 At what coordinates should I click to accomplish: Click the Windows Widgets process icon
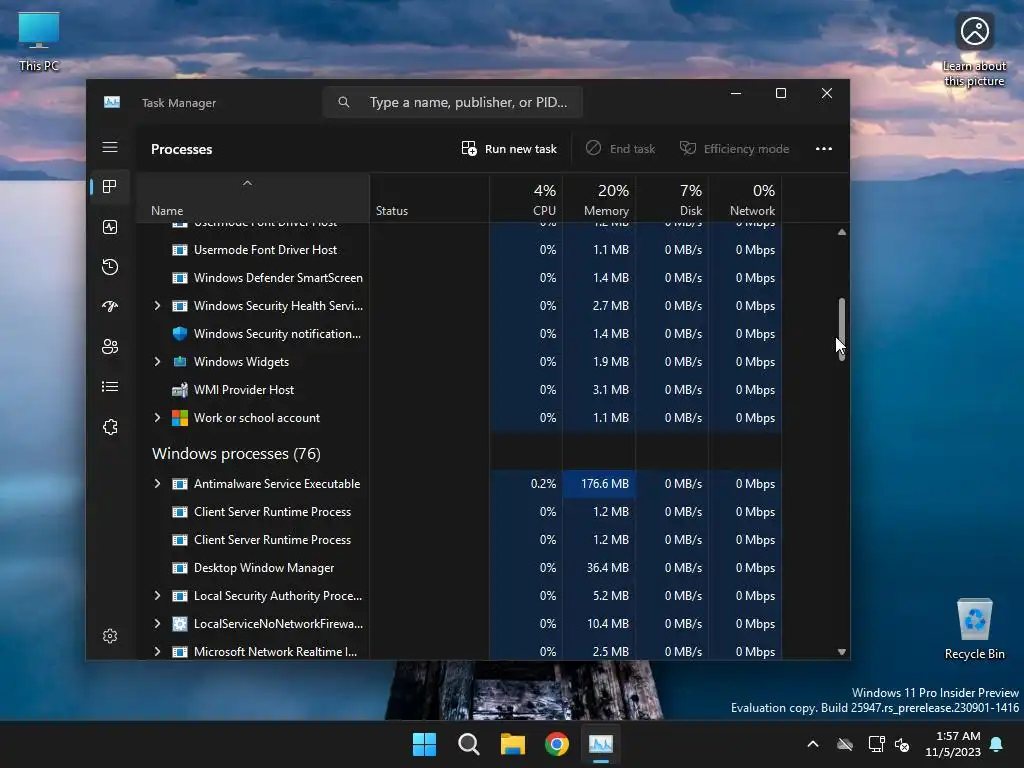coord(180,362)
